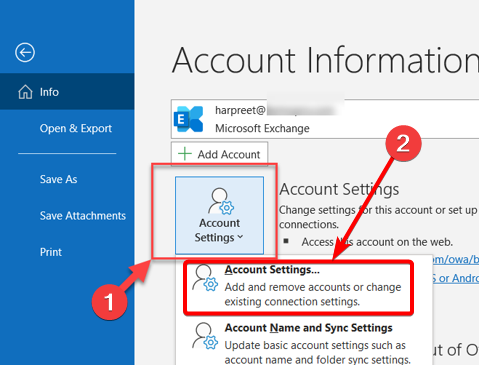Click the back arrow circle icon
The image size is (480, 365).
tap(25, 52)
